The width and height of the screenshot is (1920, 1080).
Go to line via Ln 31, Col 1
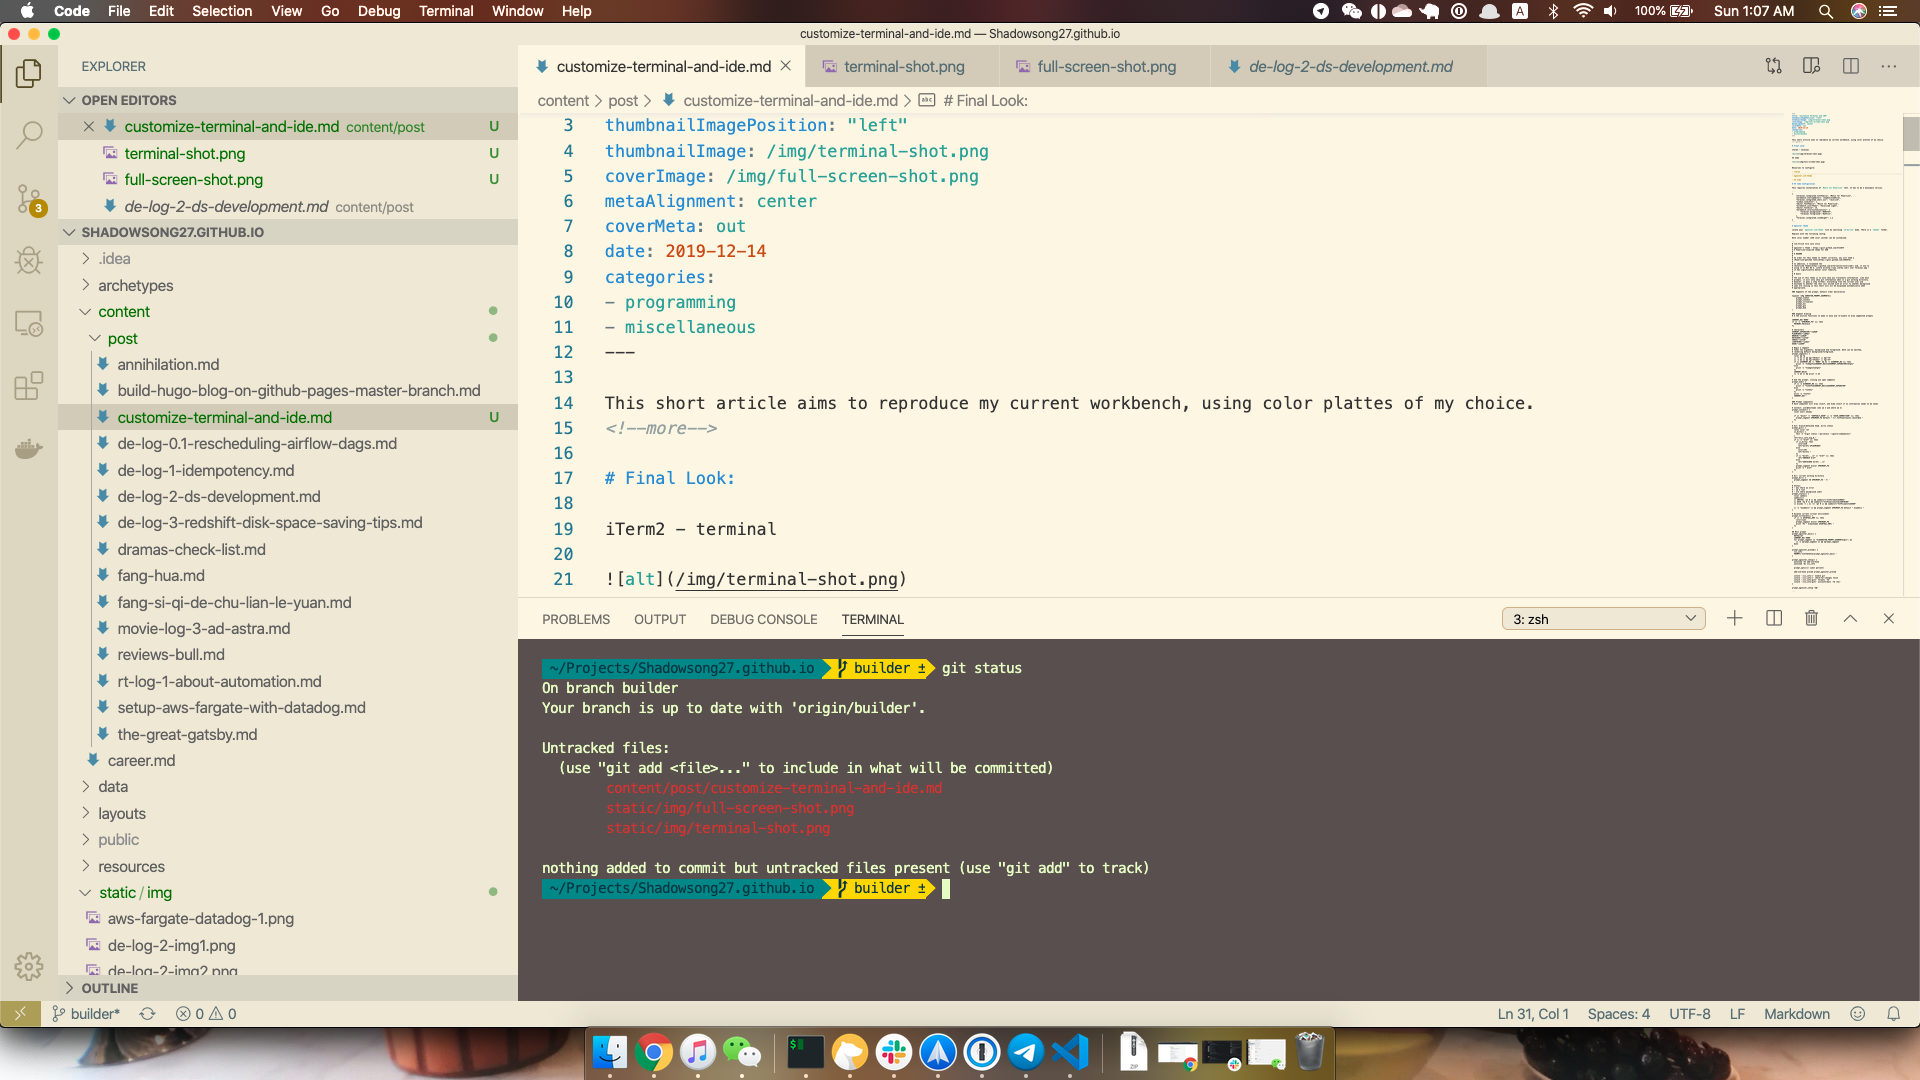click(1533, 1014)
